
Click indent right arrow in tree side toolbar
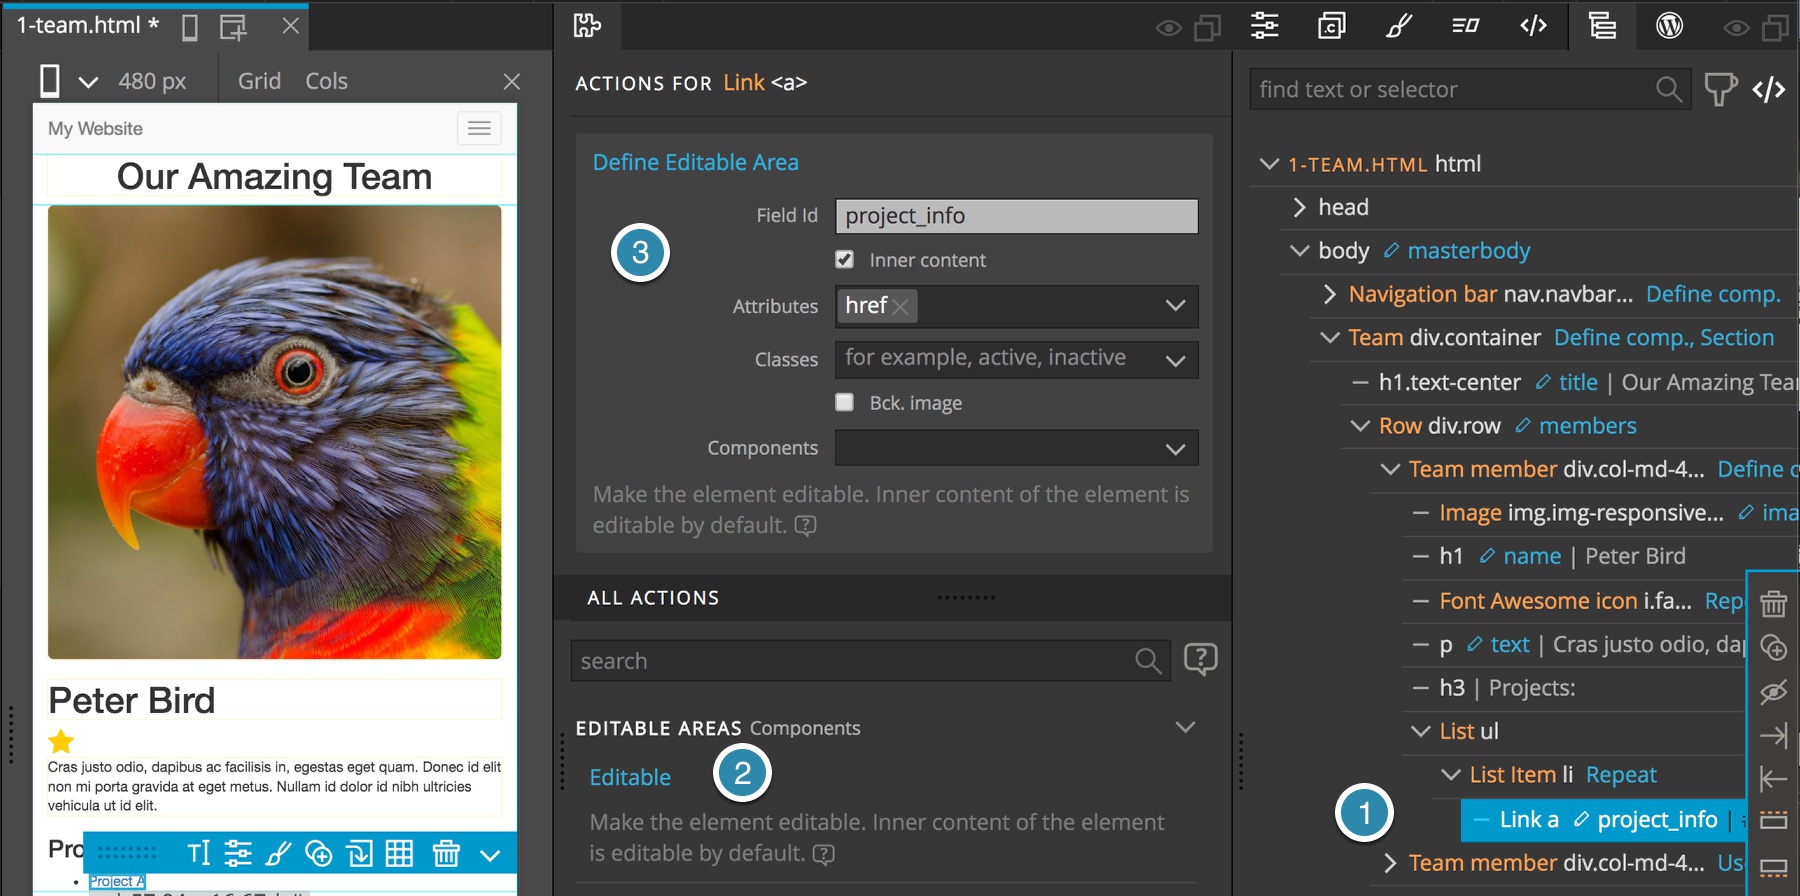(1774, 735)
